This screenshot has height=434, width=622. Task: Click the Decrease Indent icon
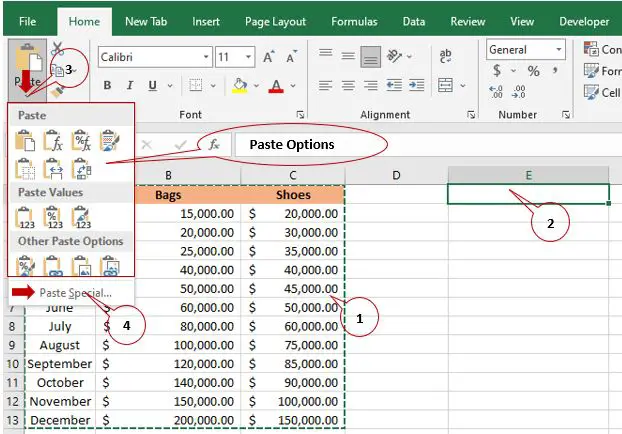[x=394, y=85]
